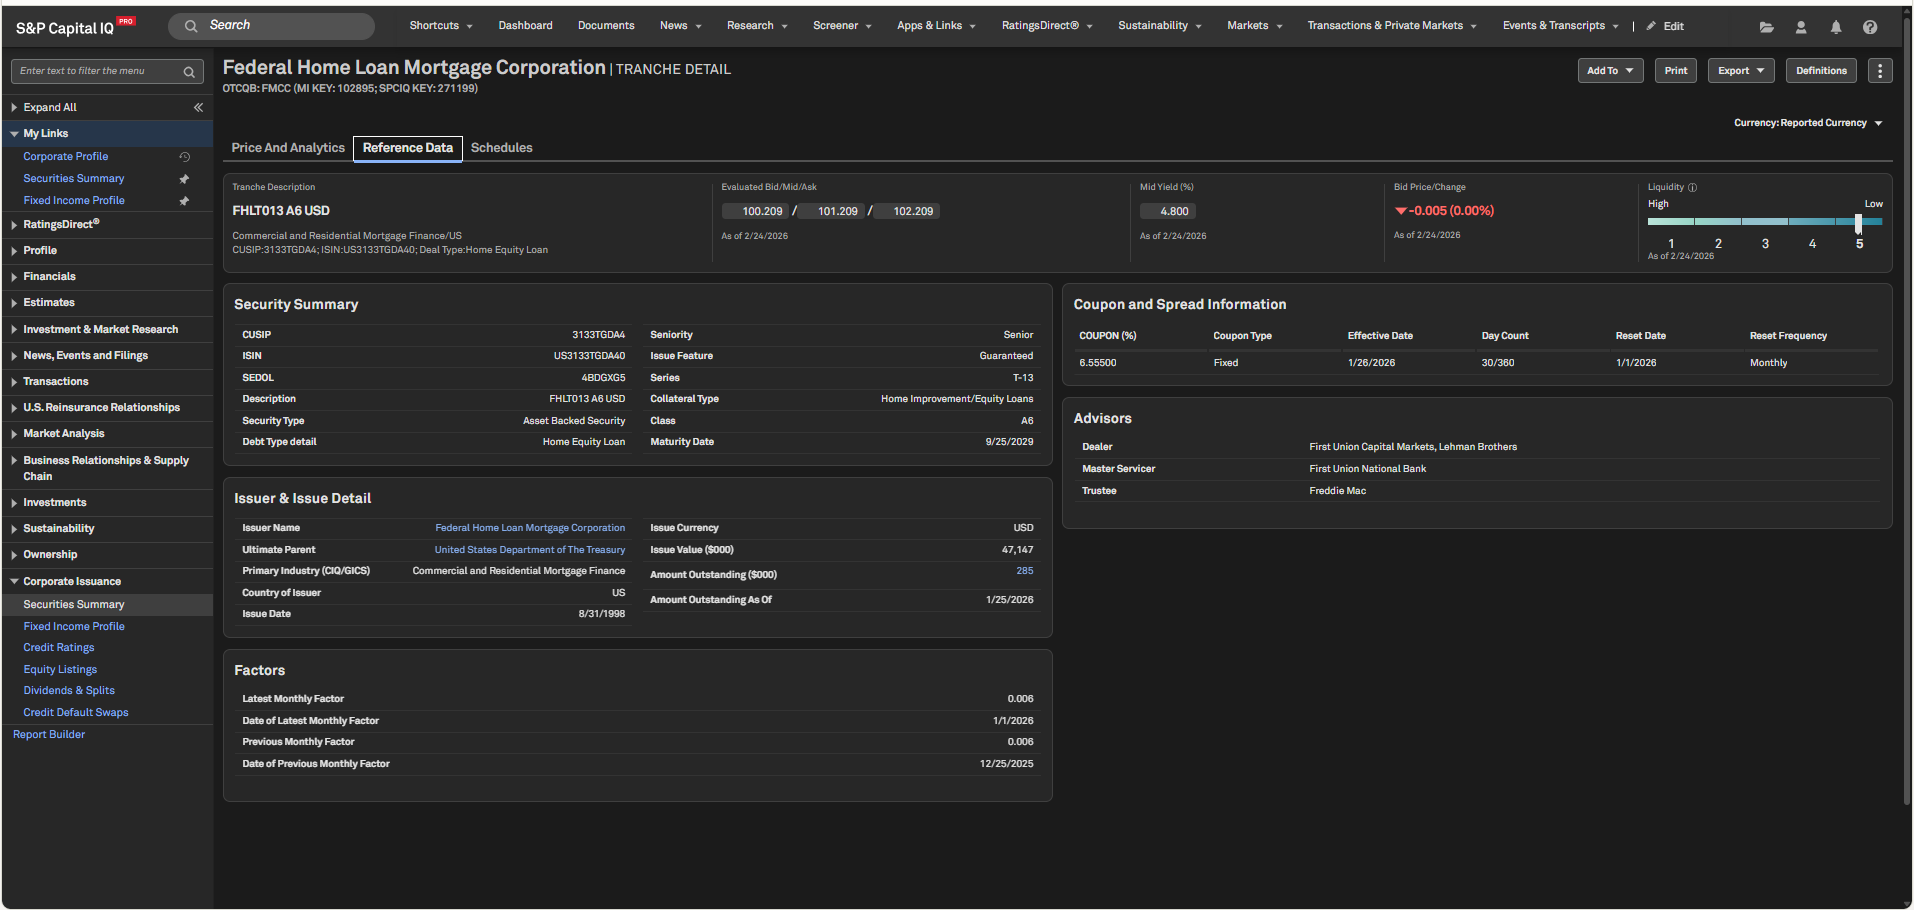Viewport: 1914px width, 910px height.
Task: Click the liquidity scale slider handle
Action: pyautogui.click(x=1858, y=223)
